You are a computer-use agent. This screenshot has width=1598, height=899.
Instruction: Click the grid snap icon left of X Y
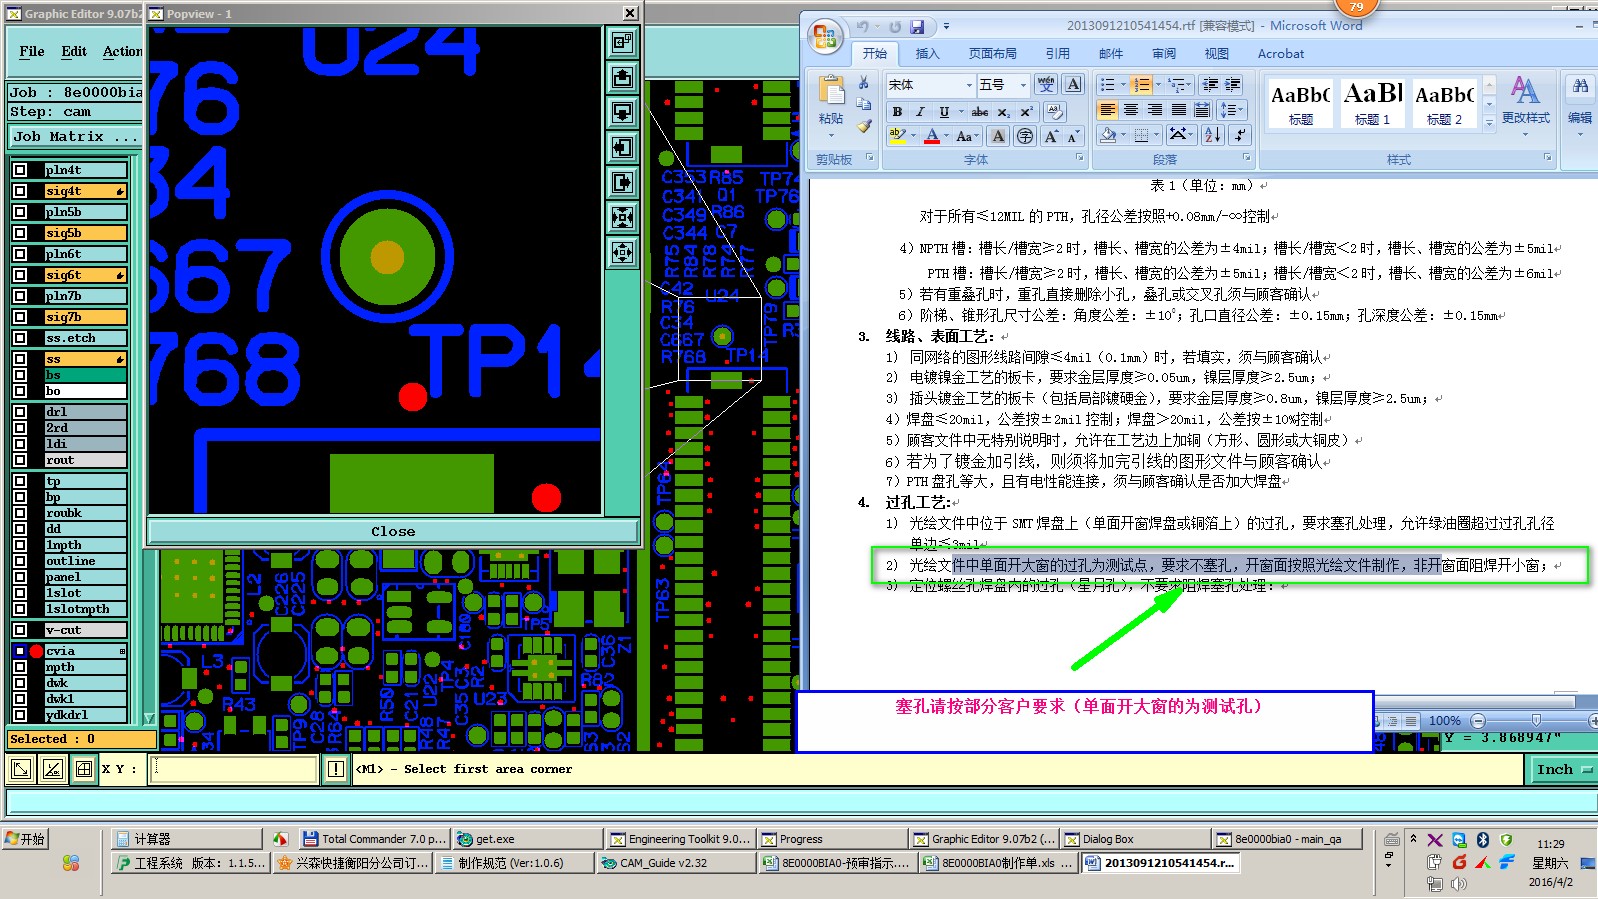84,769
